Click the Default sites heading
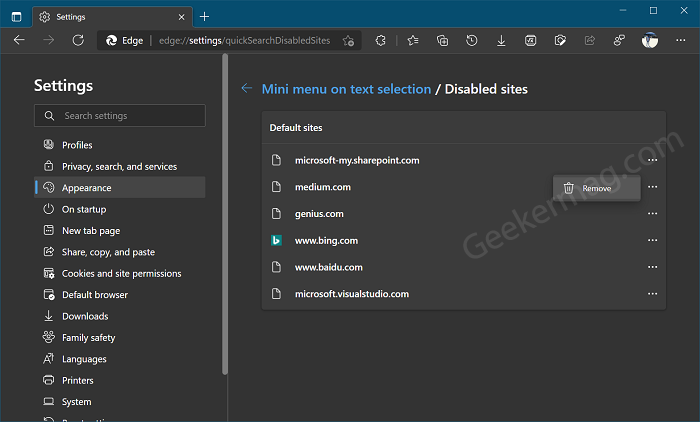The image size is (700, 422). pyautogui.click(x=296, y=128)
